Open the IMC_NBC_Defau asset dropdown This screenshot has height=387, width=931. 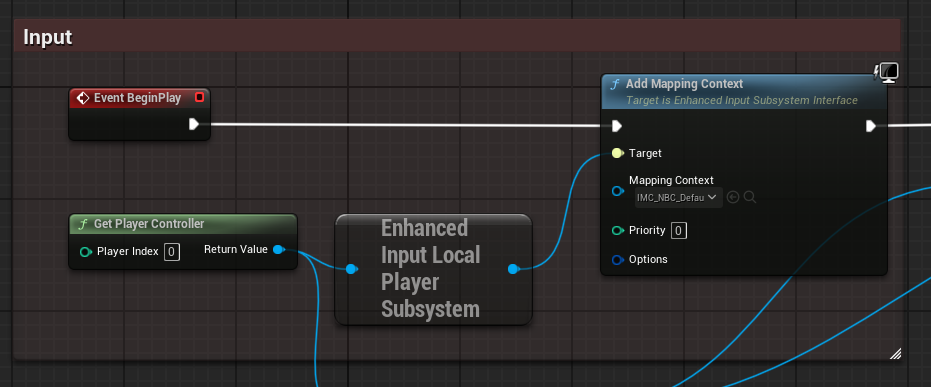[679, 197]
